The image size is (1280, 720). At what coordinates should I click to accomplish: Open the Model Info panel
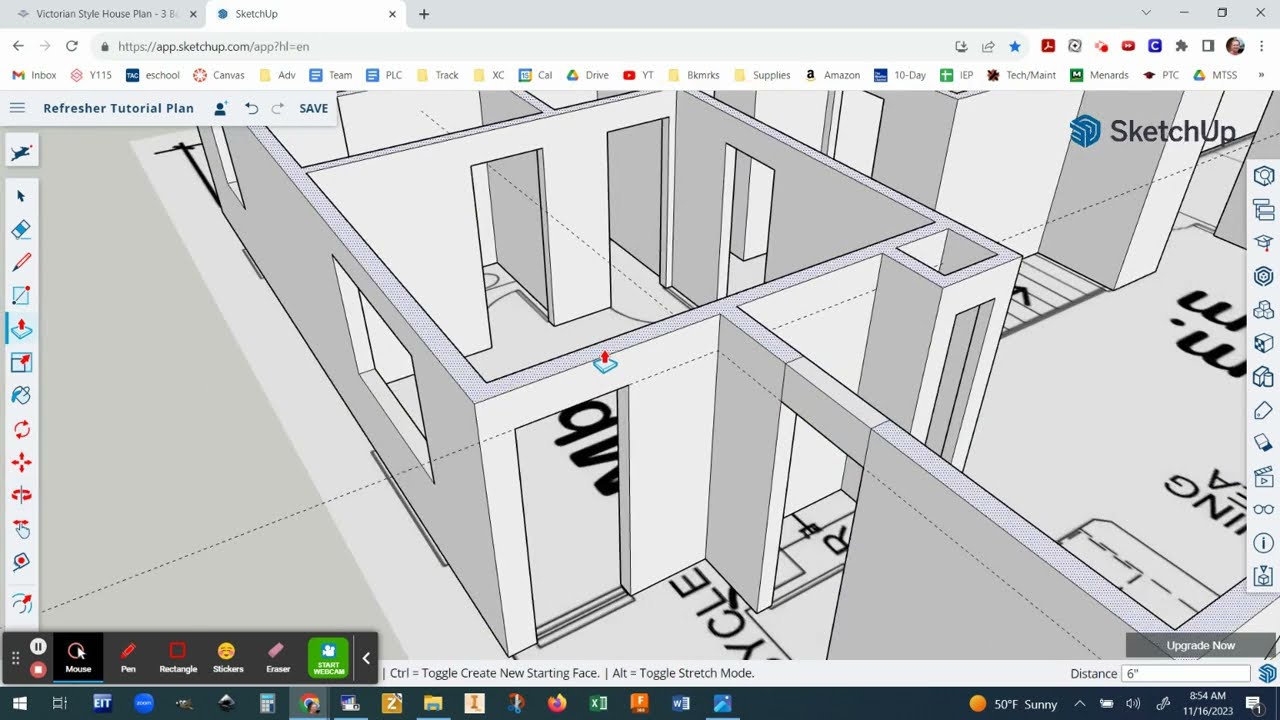click(x=1263, y=543)
